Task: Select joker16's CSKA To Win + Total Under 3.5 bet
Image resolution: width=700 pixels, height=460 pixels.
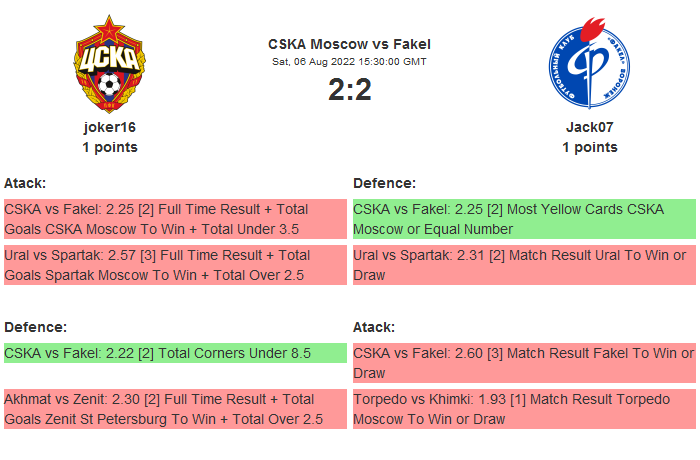Action: tap(175, 219)
